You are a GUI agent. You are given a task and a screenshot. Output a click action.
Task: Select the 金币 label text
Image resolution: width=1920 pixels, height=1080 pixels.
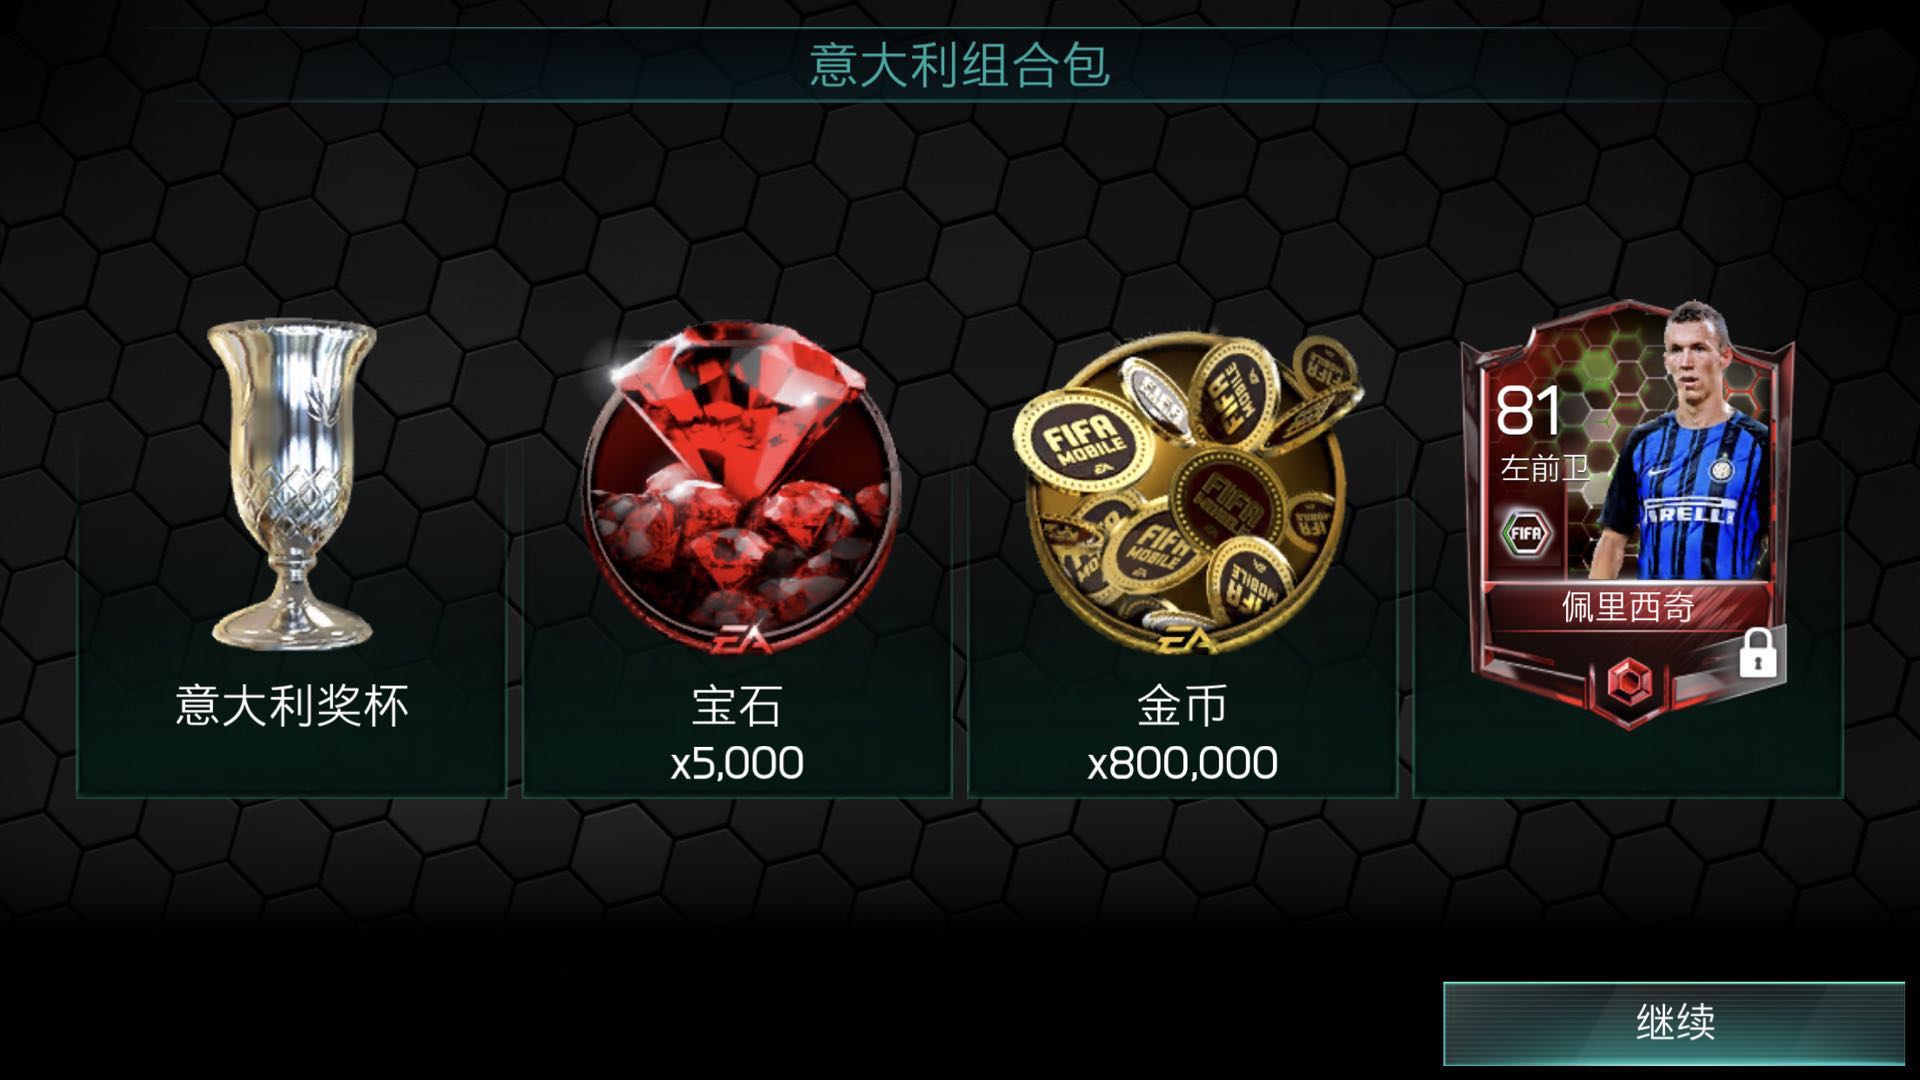pyautogui.click(x=1182, y=706)
